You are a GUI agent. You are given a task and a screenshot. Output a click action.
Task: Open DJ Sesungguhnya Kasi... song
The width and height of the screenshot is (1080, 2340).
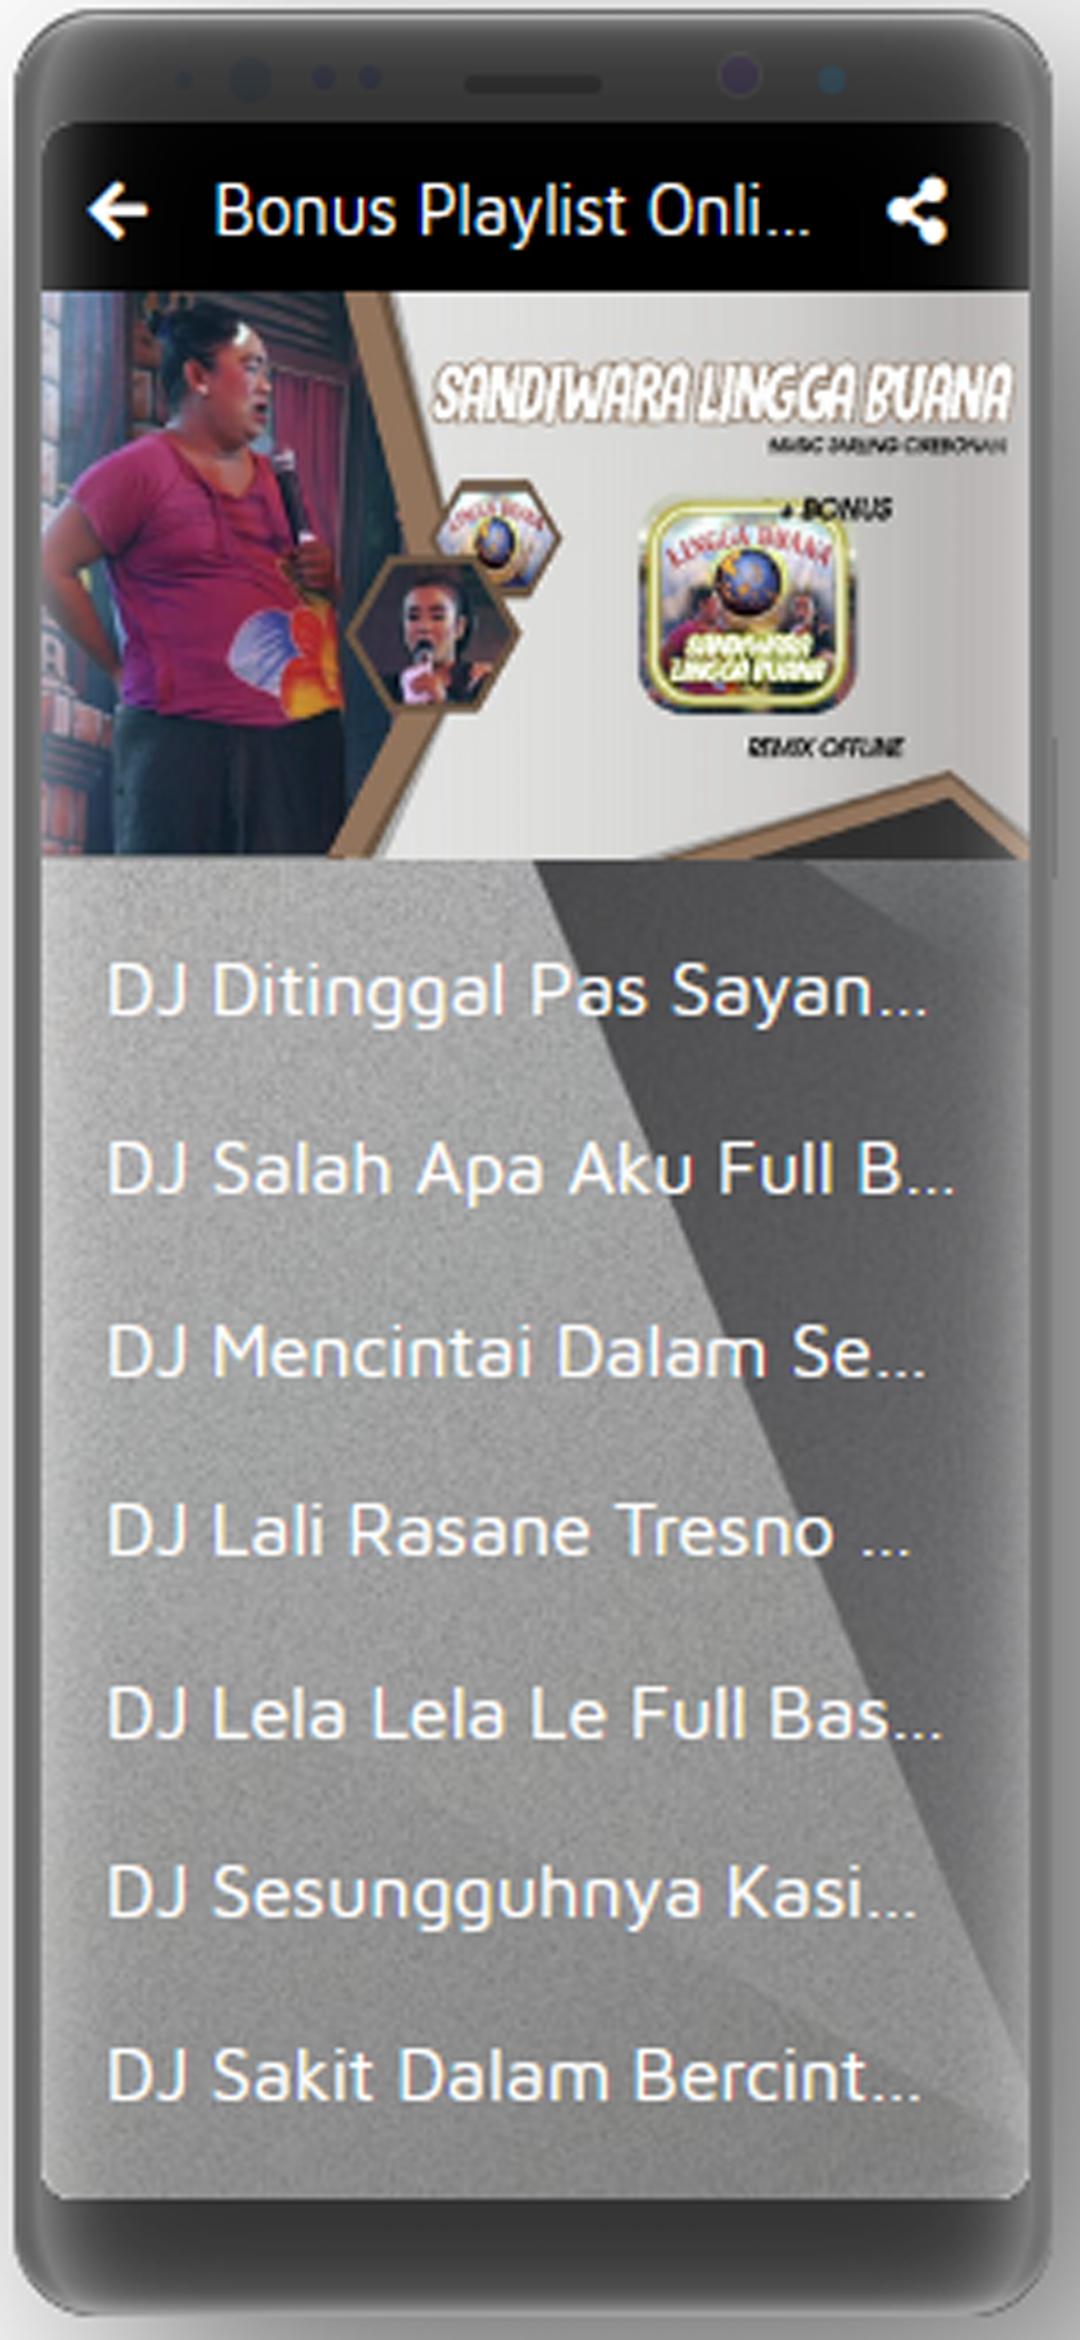tap(535, 1892)
